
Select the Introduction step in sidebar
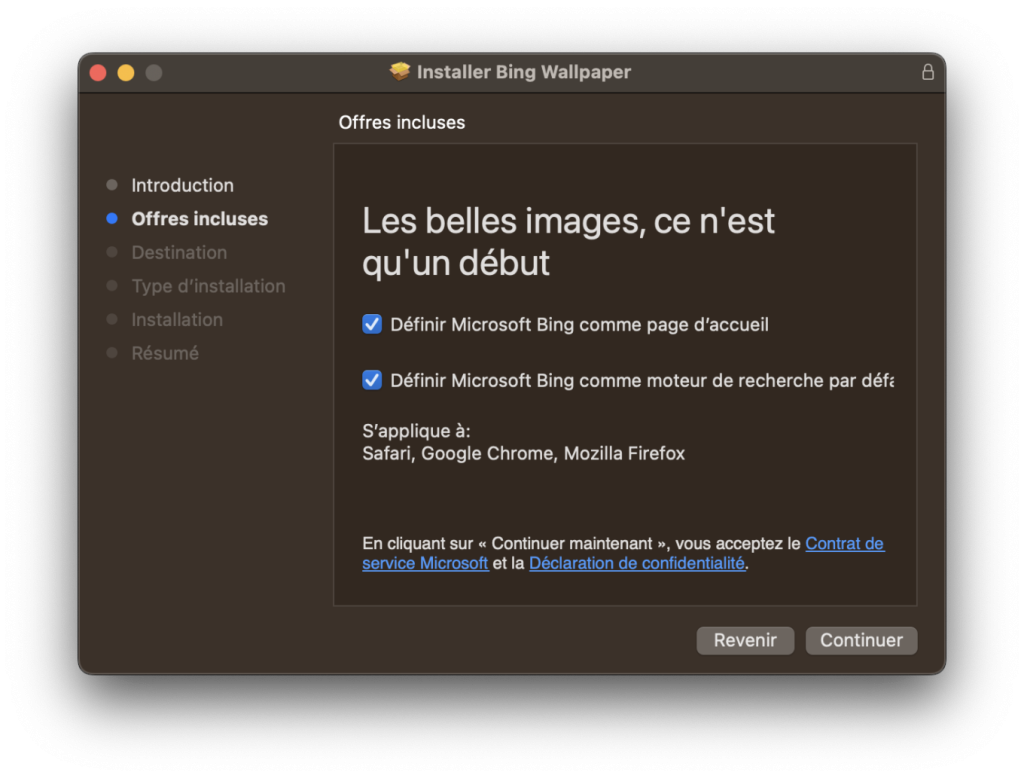[x=182, y=185]
